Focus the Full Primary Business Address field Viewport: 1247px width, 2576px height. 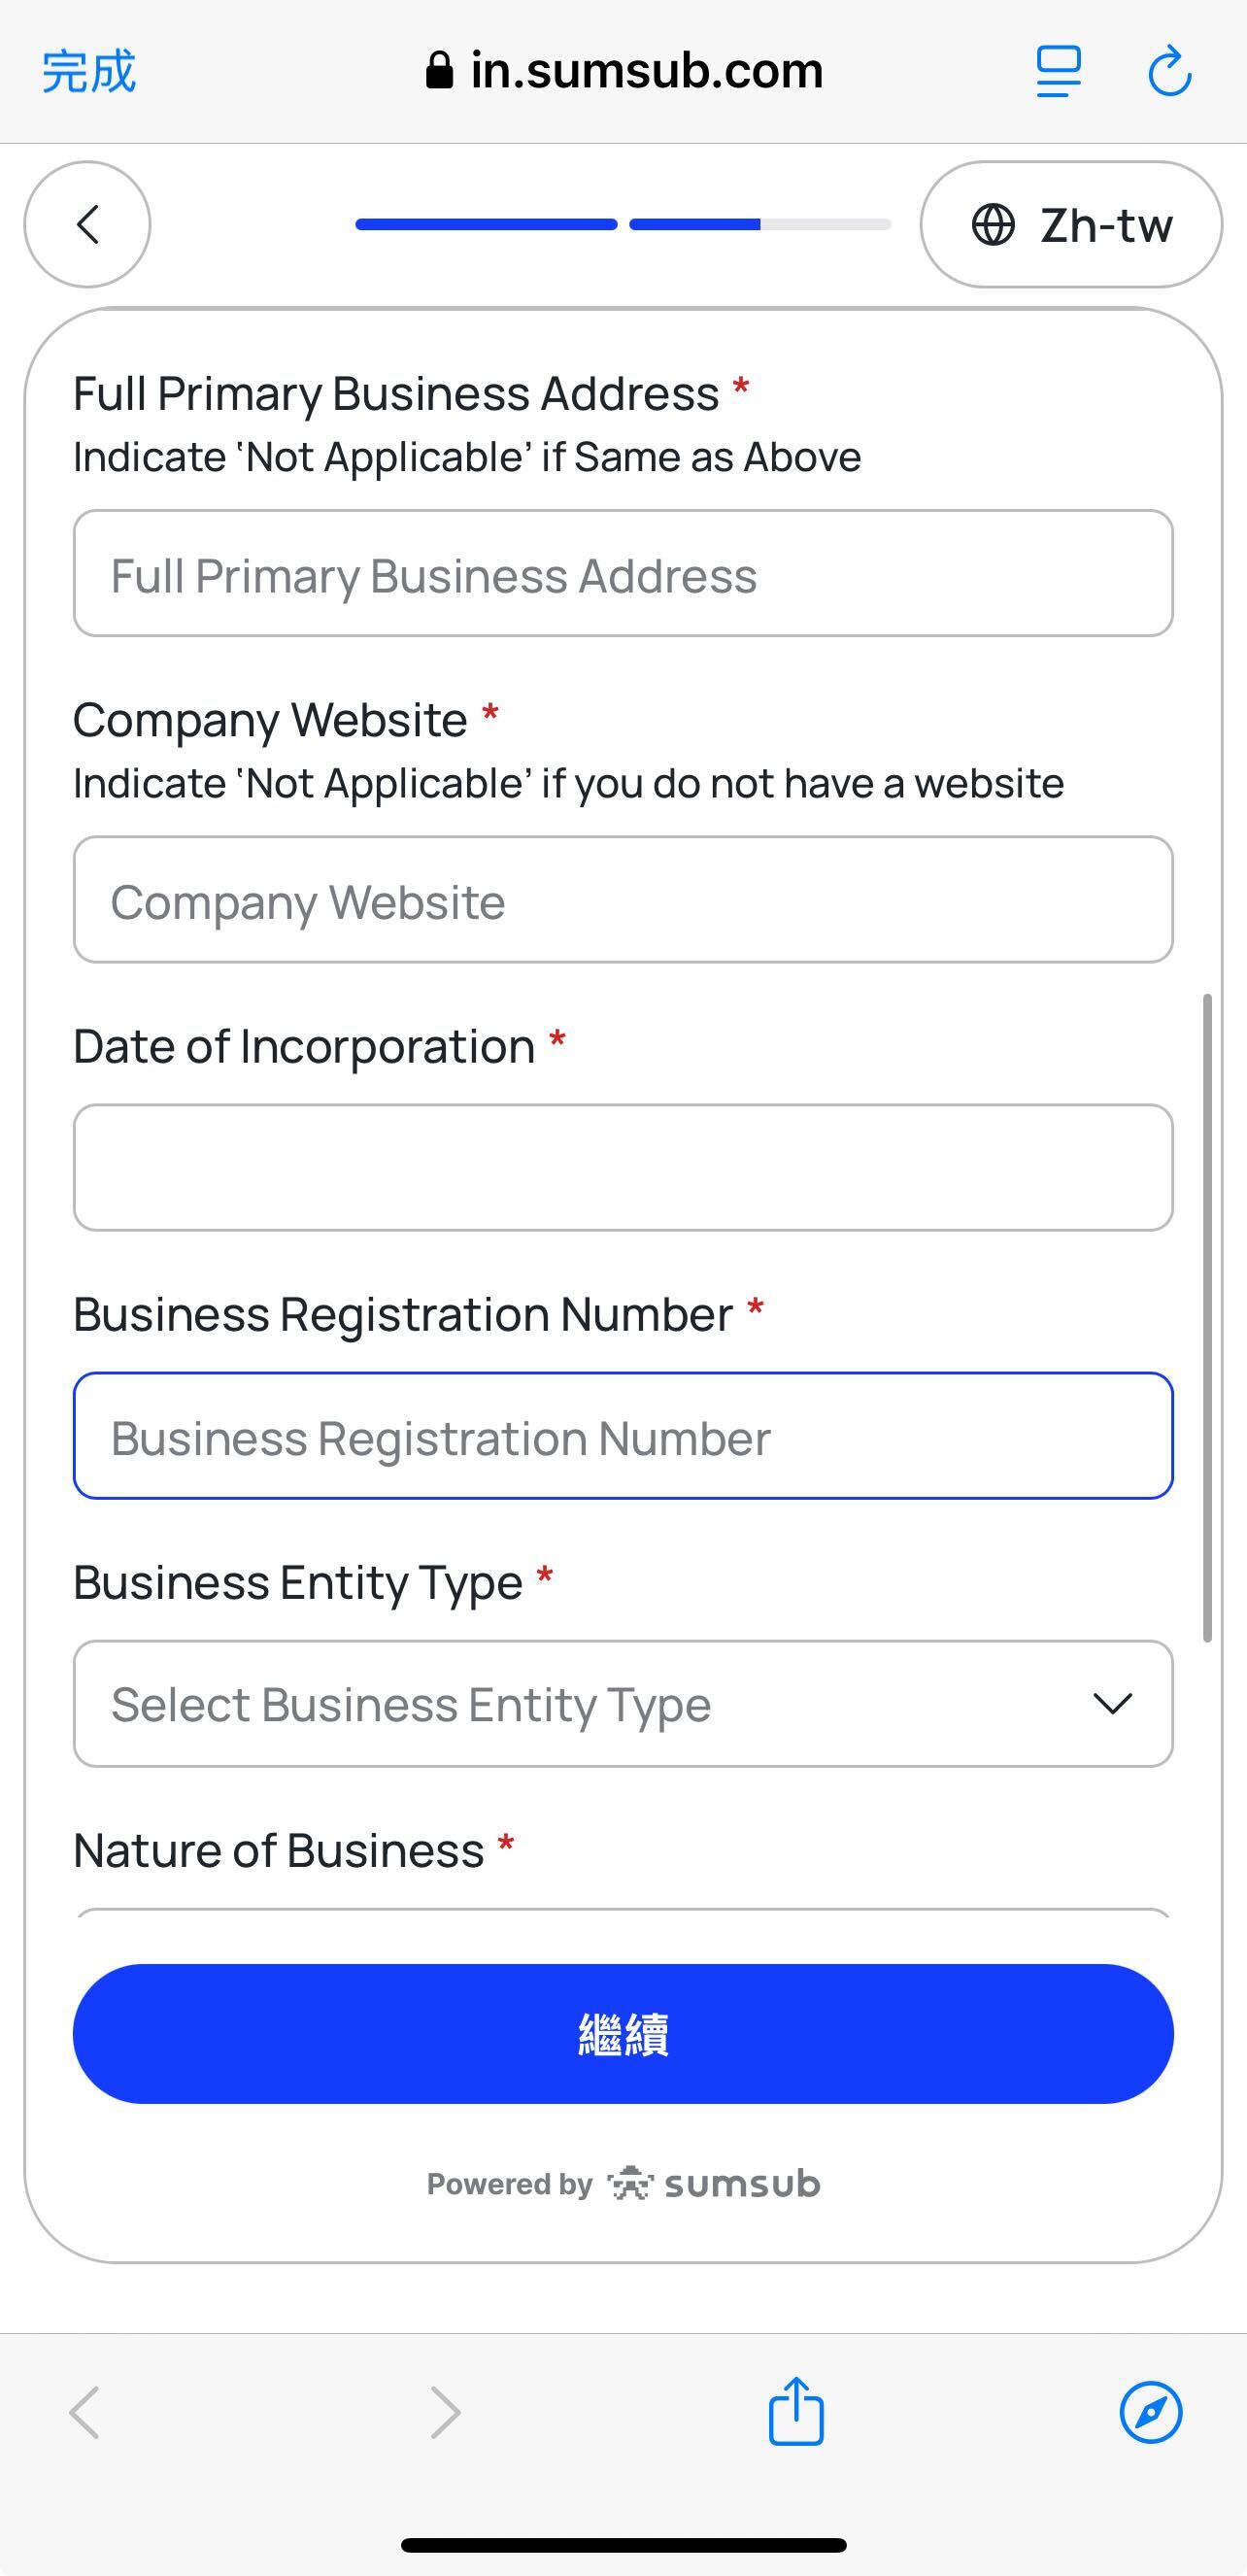pyautogui.click(x=622, y=574)
